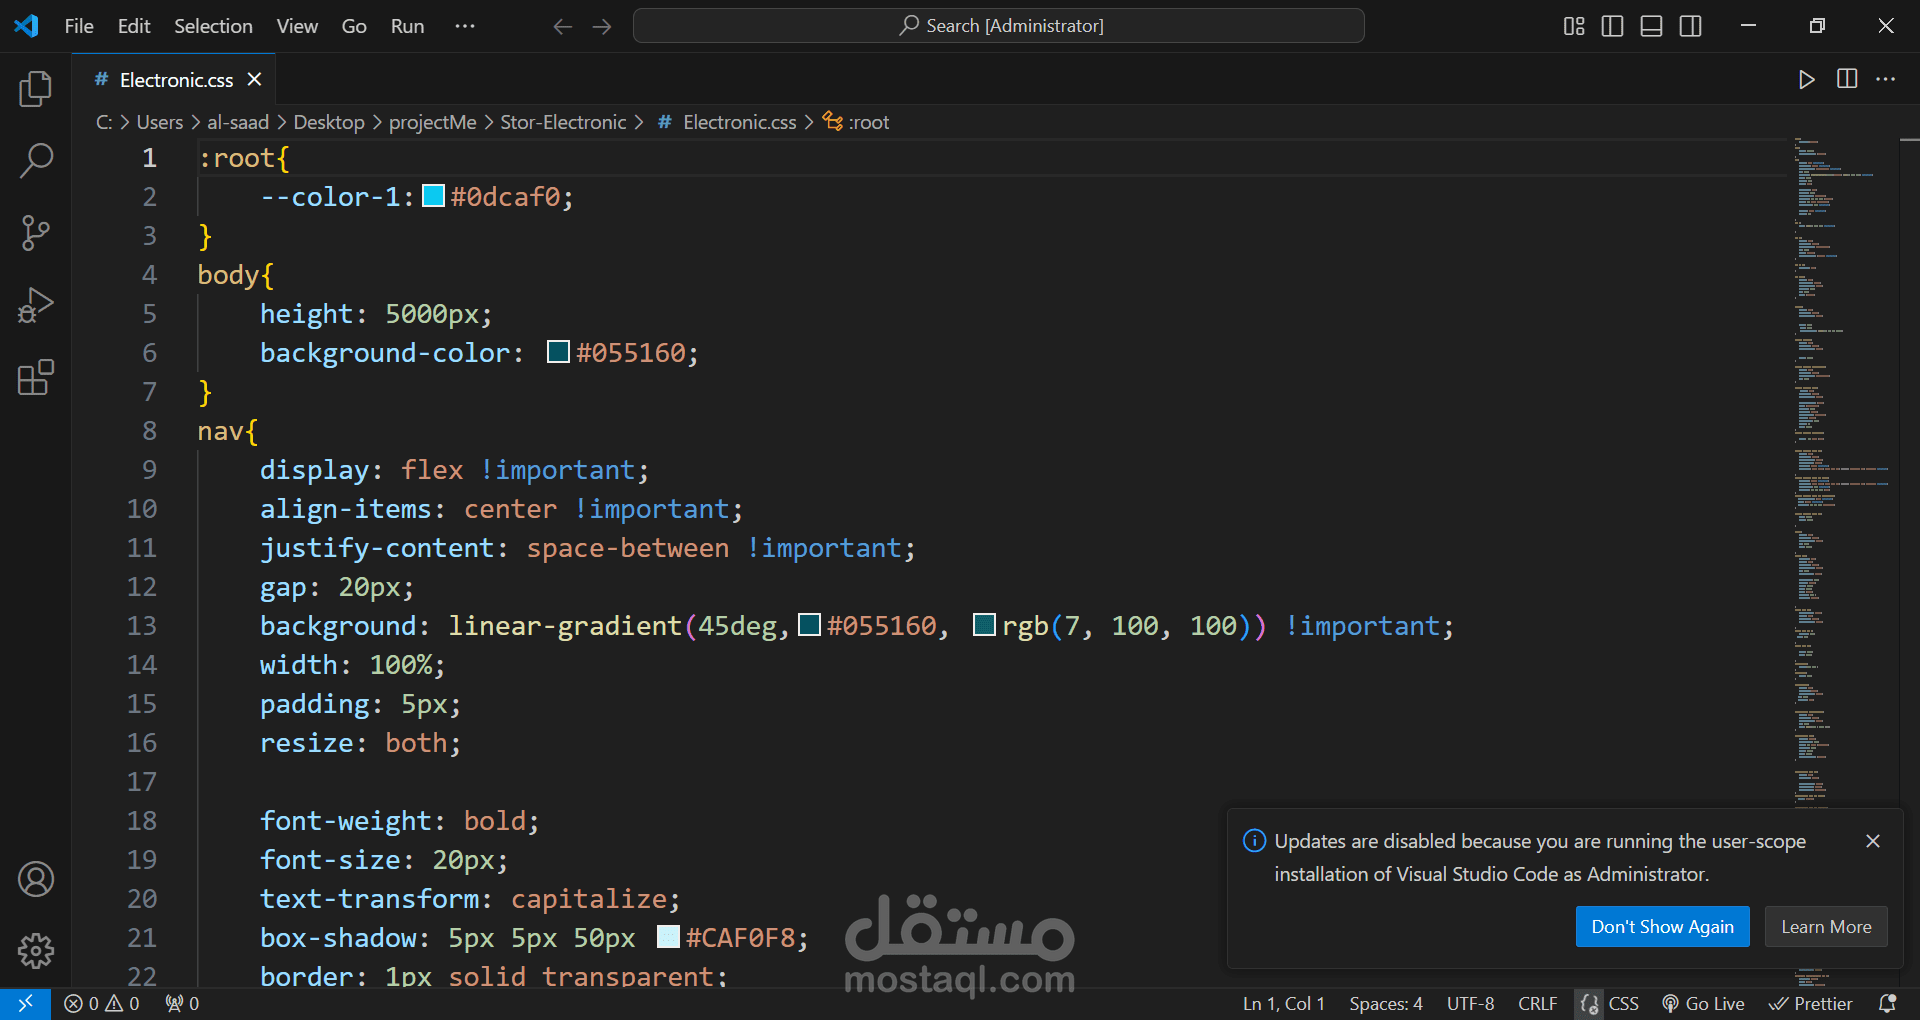Open color picker for #CAF0F8 swatch
Screen dimensions: 1920x1020
[668, 937]
